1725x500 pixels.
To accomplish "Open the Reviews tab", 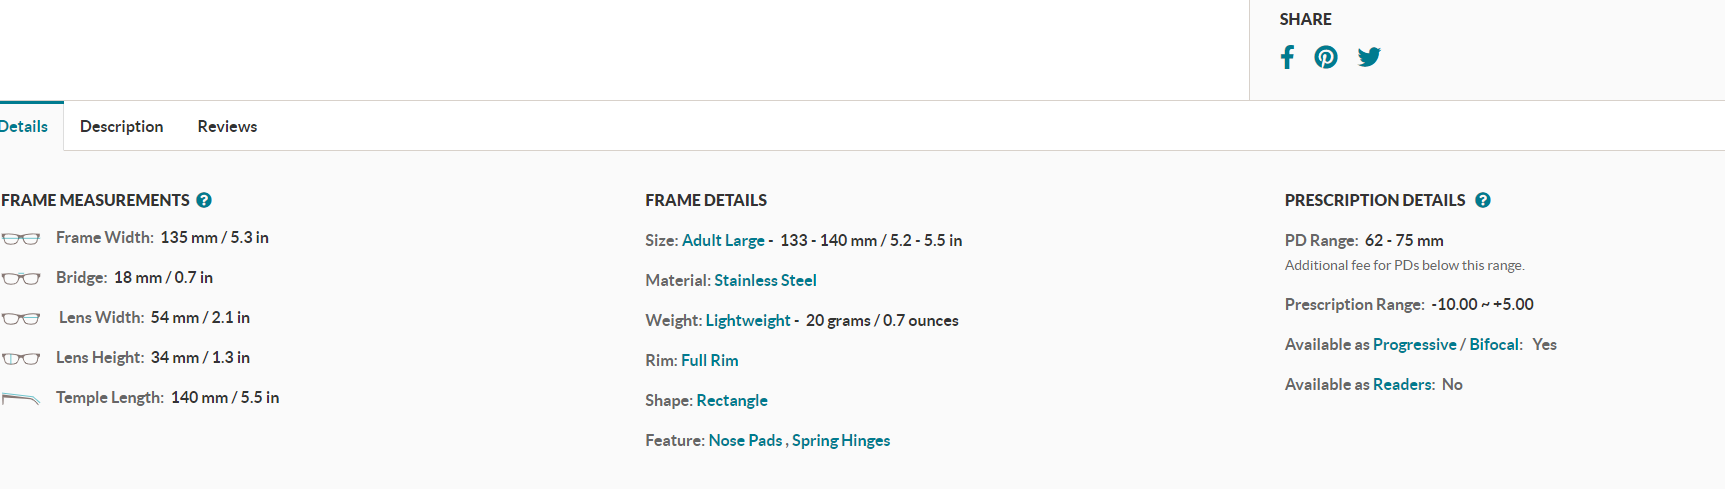I will coord(227,126).
